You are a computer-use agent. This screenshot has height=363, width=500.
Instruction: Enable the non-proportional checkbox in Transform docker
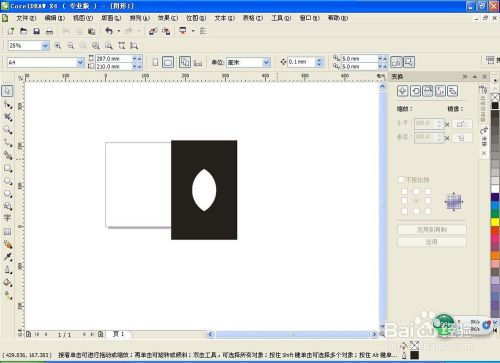coord(401,180)
